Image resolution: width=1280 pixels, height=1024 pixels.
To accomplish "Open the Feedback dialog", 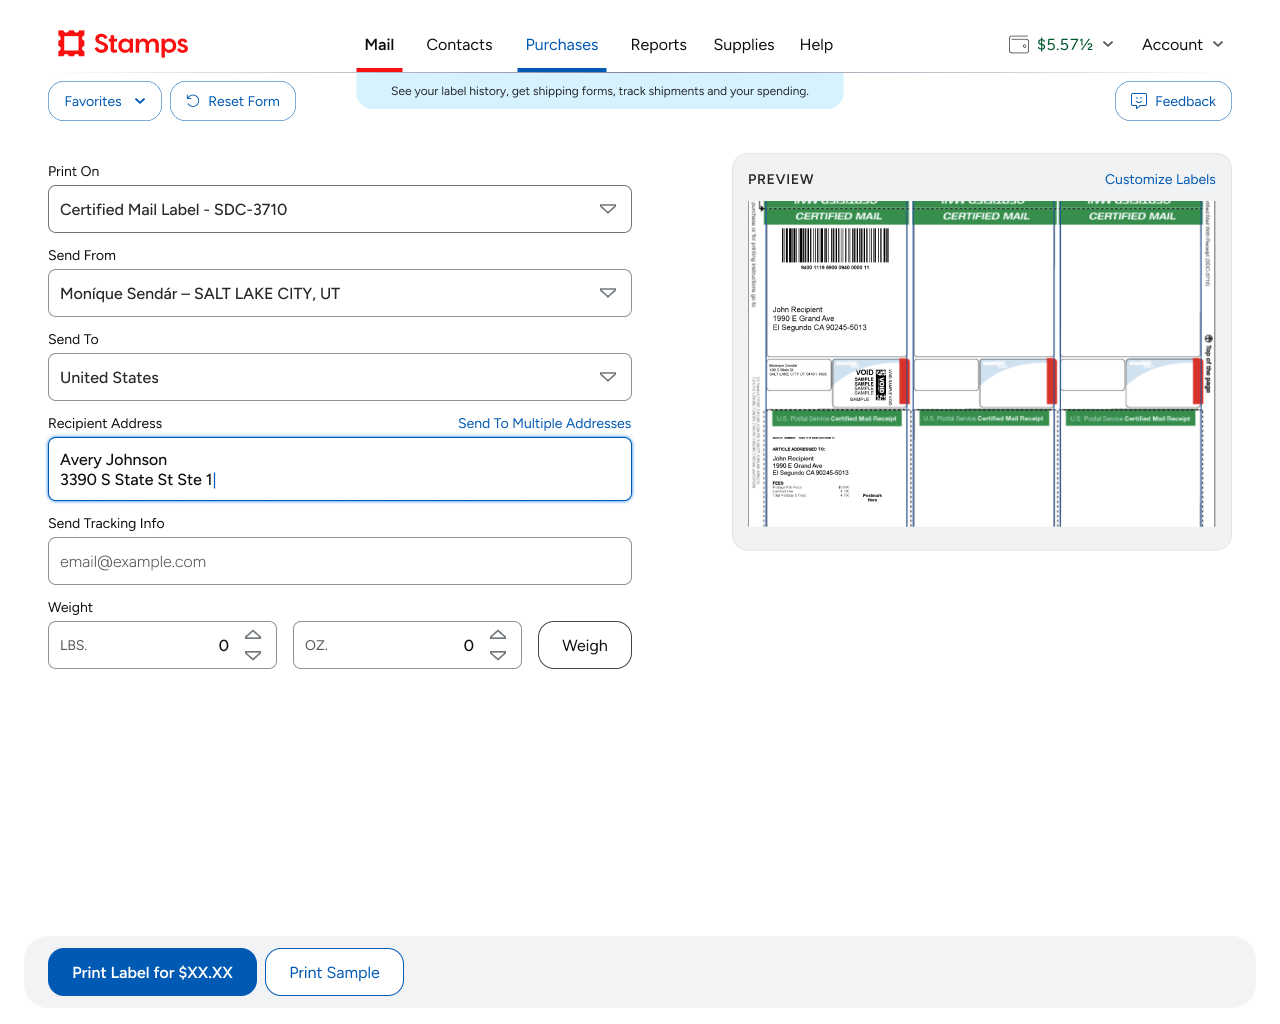I will click(x=1173, y=101).
